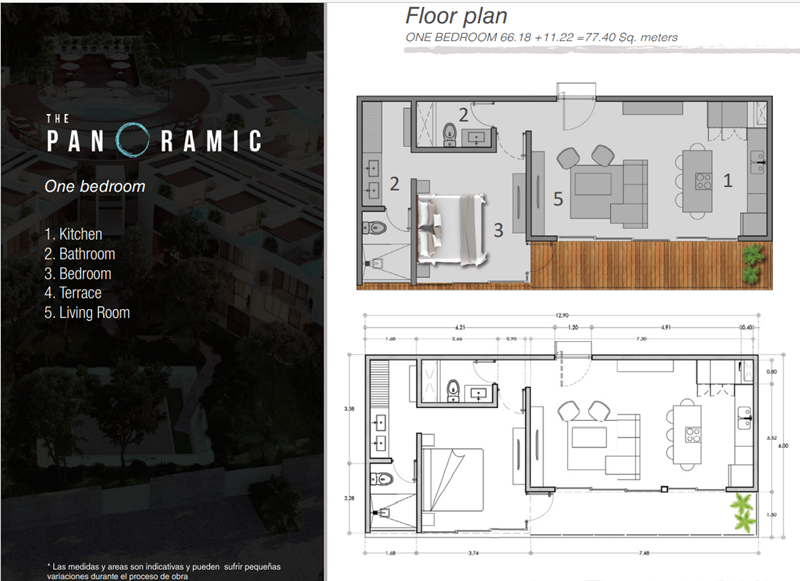Click the small "THE" text above the logo
Image resolution: width=800 pixels, height=581 pixels.
(58, 119)
